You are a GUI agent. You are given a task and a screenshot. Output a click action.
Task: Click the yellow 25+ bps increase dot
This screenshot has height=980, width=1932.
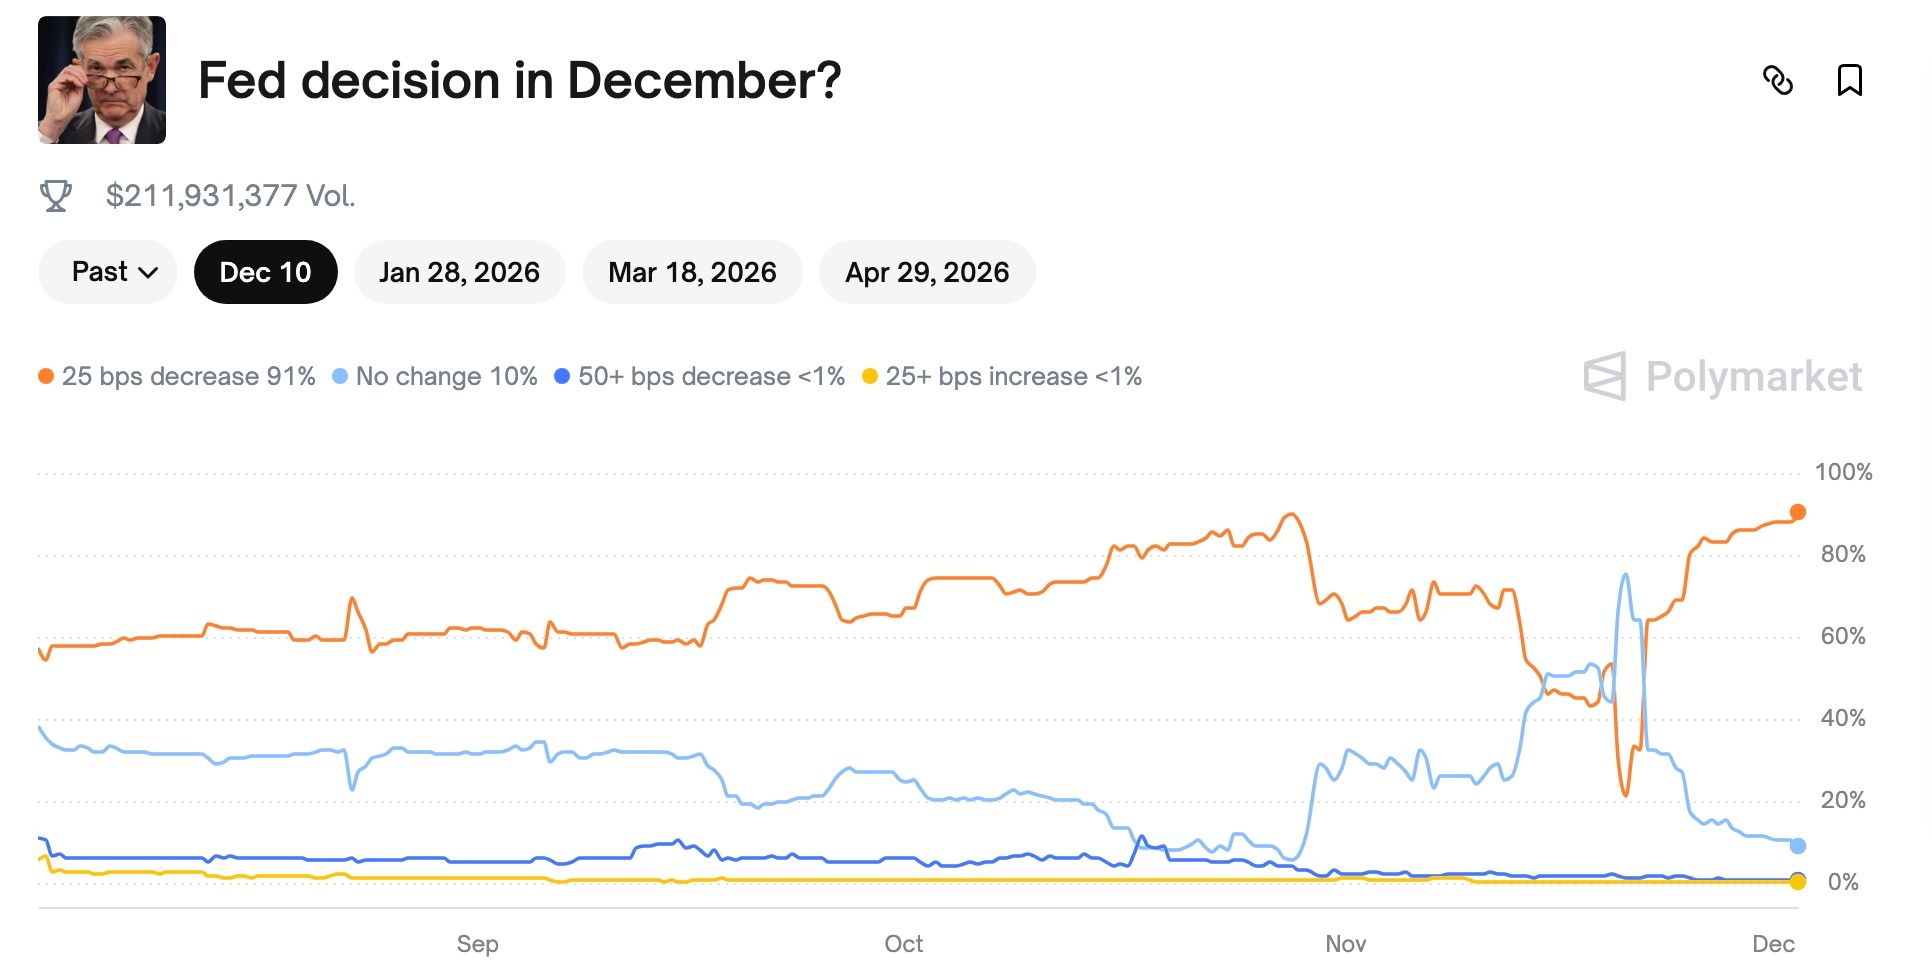pos(870,377)
